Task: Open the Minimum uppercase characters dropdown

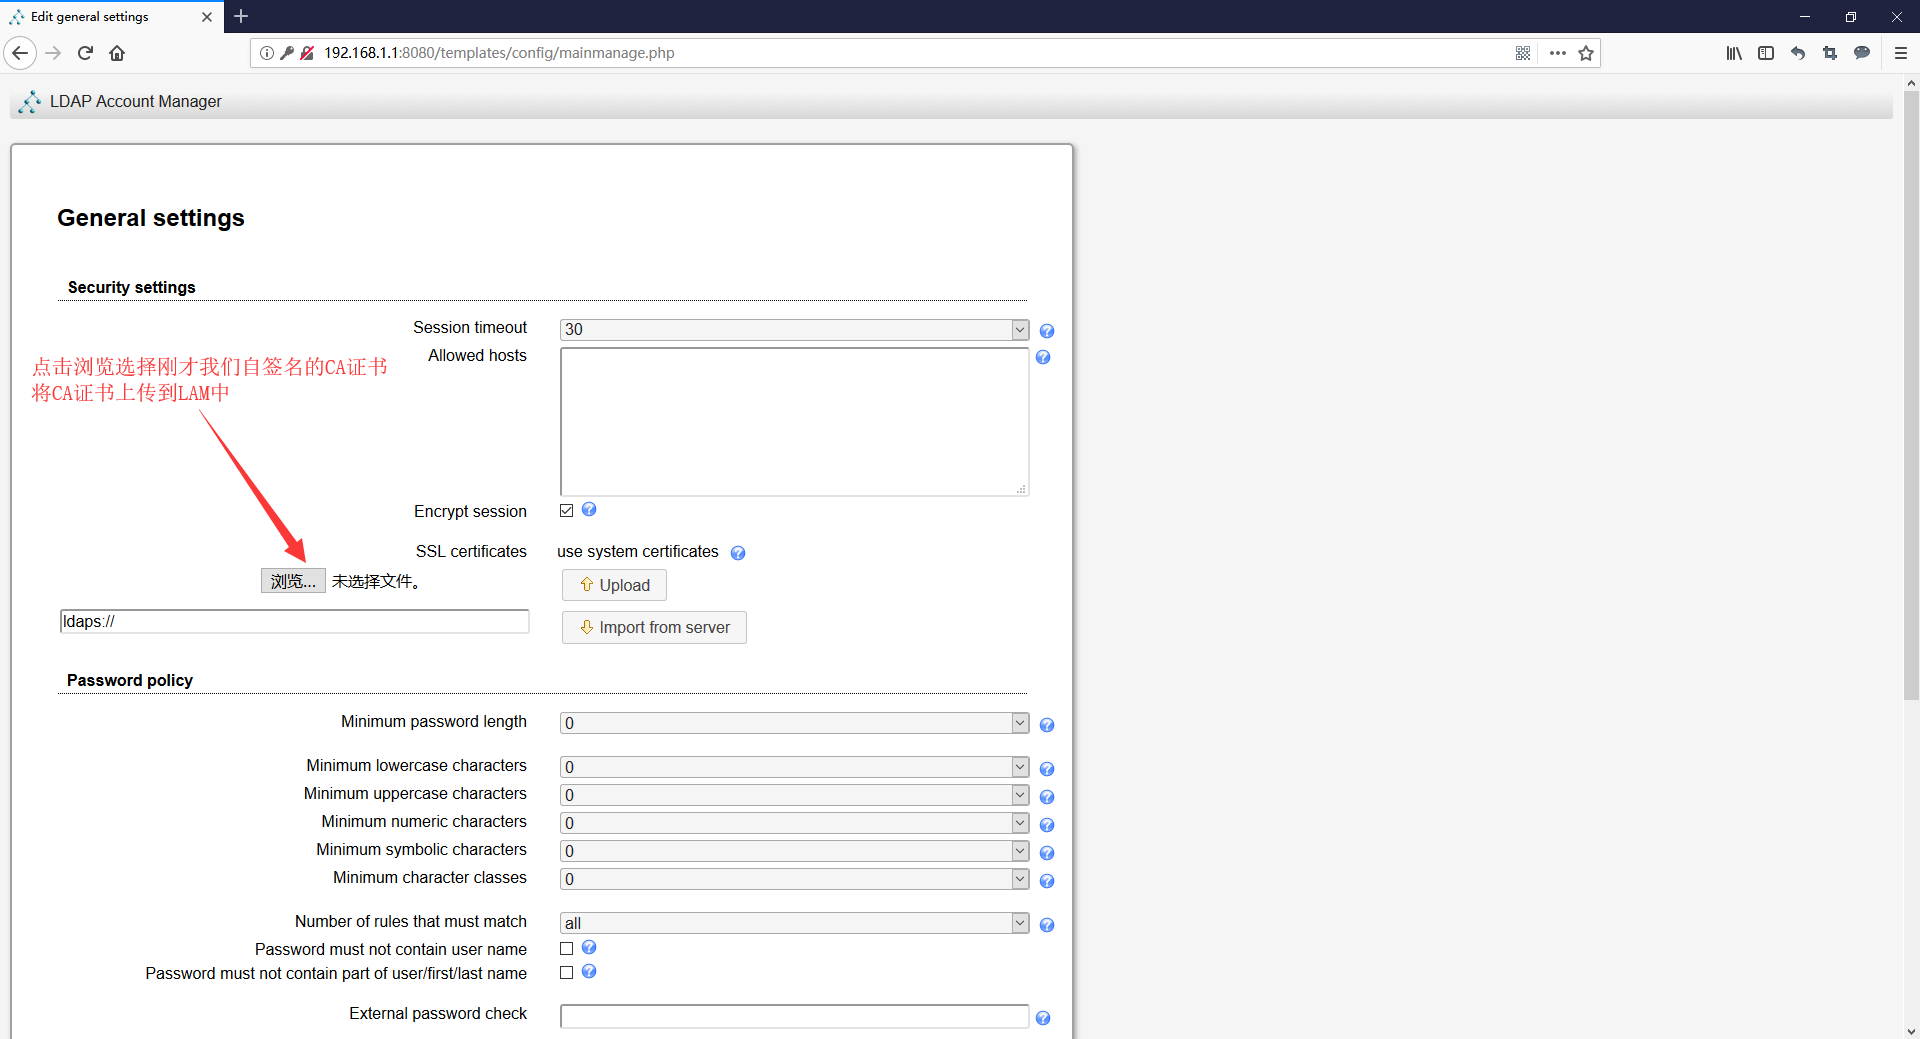Action: pos(794,795)
